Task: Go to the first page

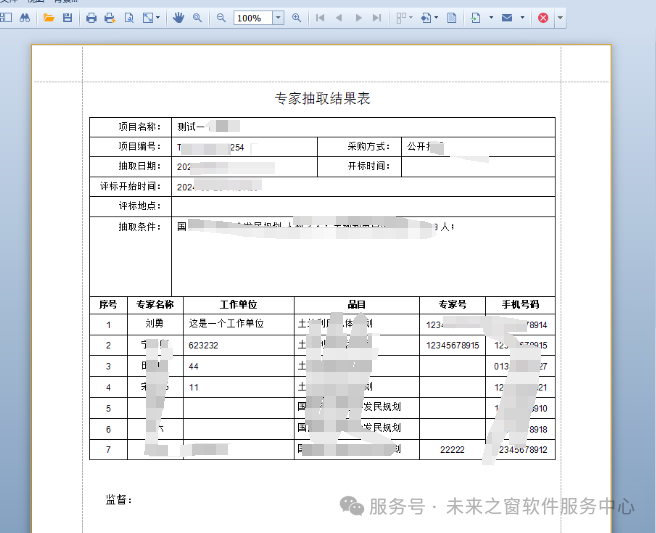Action: [320, 18]
